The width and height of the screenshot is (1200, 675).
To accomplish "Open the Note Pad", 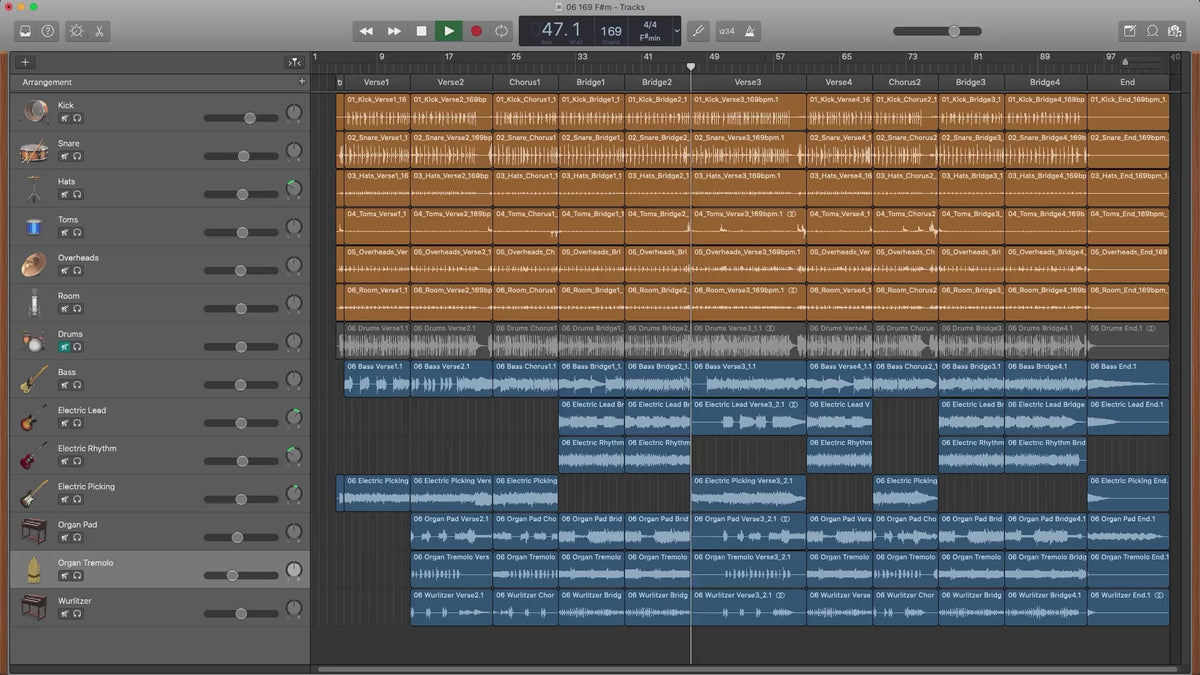I will click(x=1129, y=31).
